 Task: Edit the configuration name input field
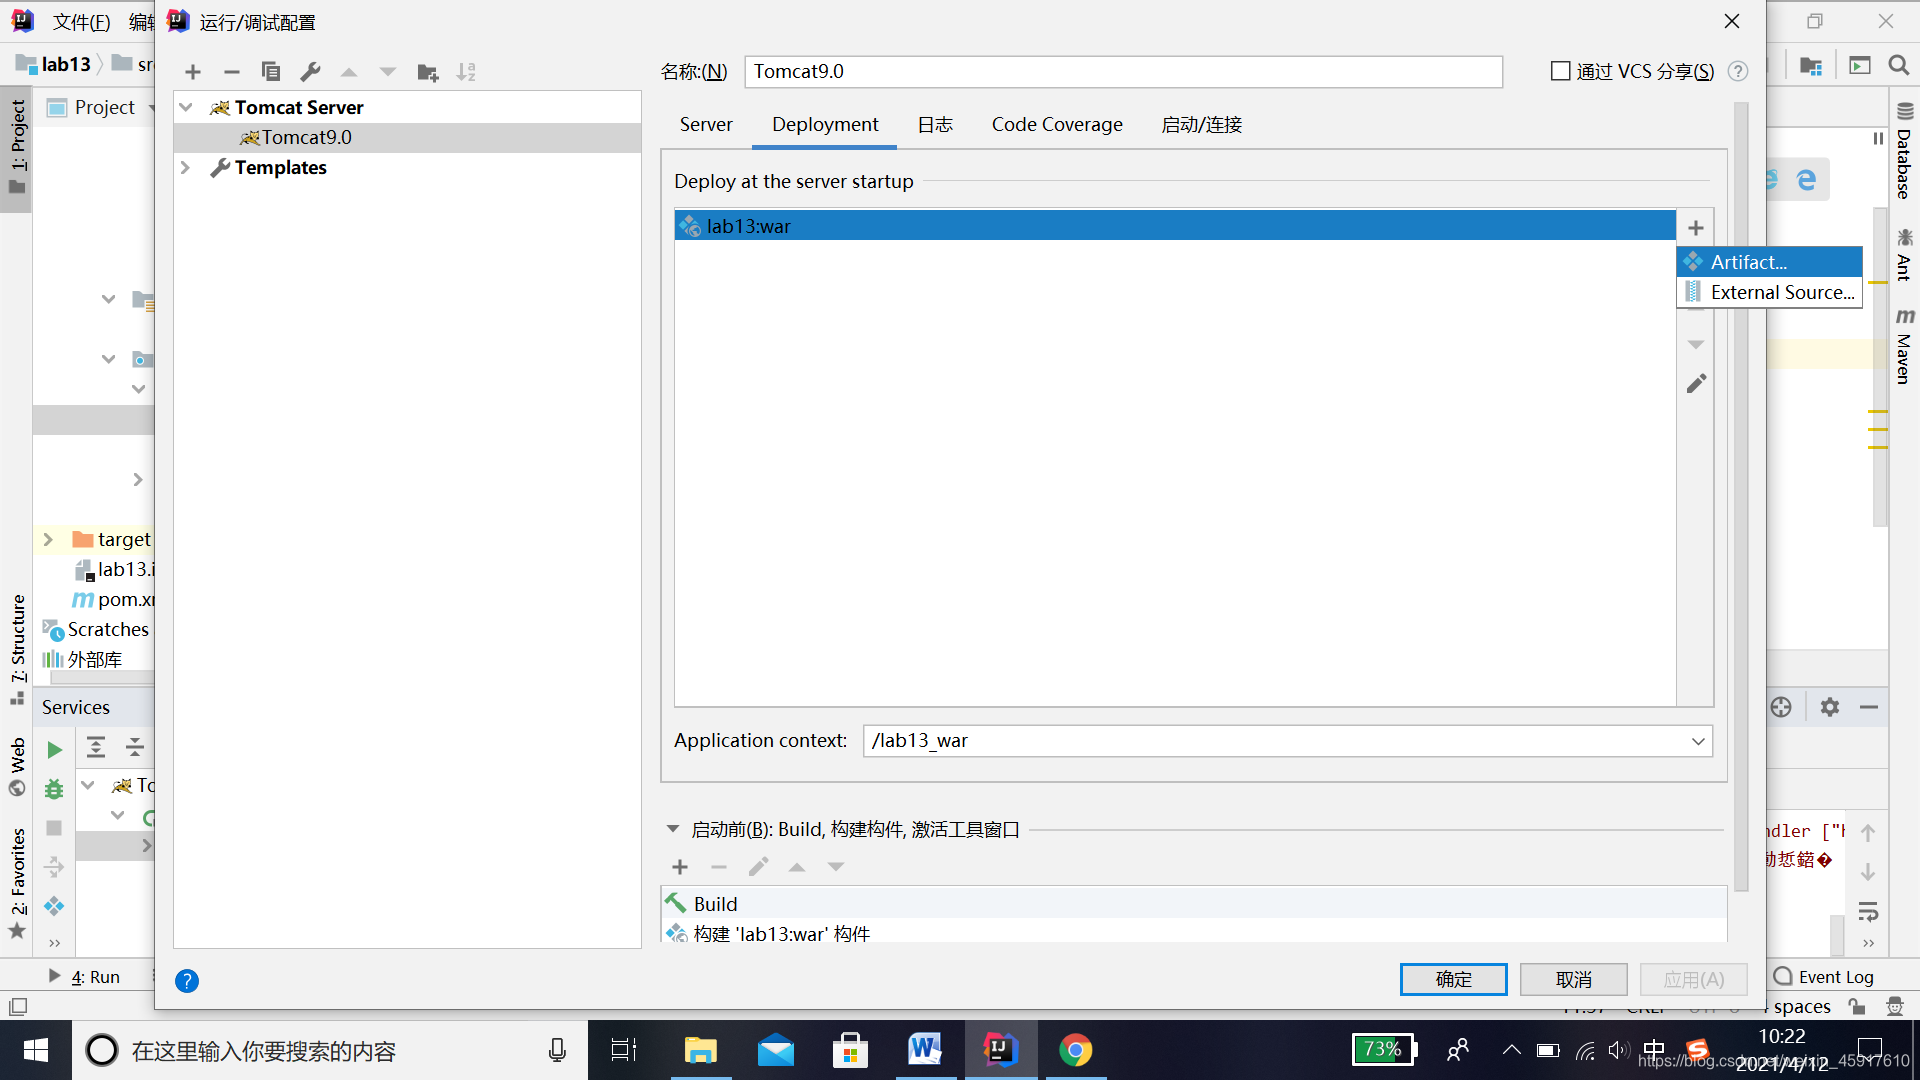pos(1125,71)
